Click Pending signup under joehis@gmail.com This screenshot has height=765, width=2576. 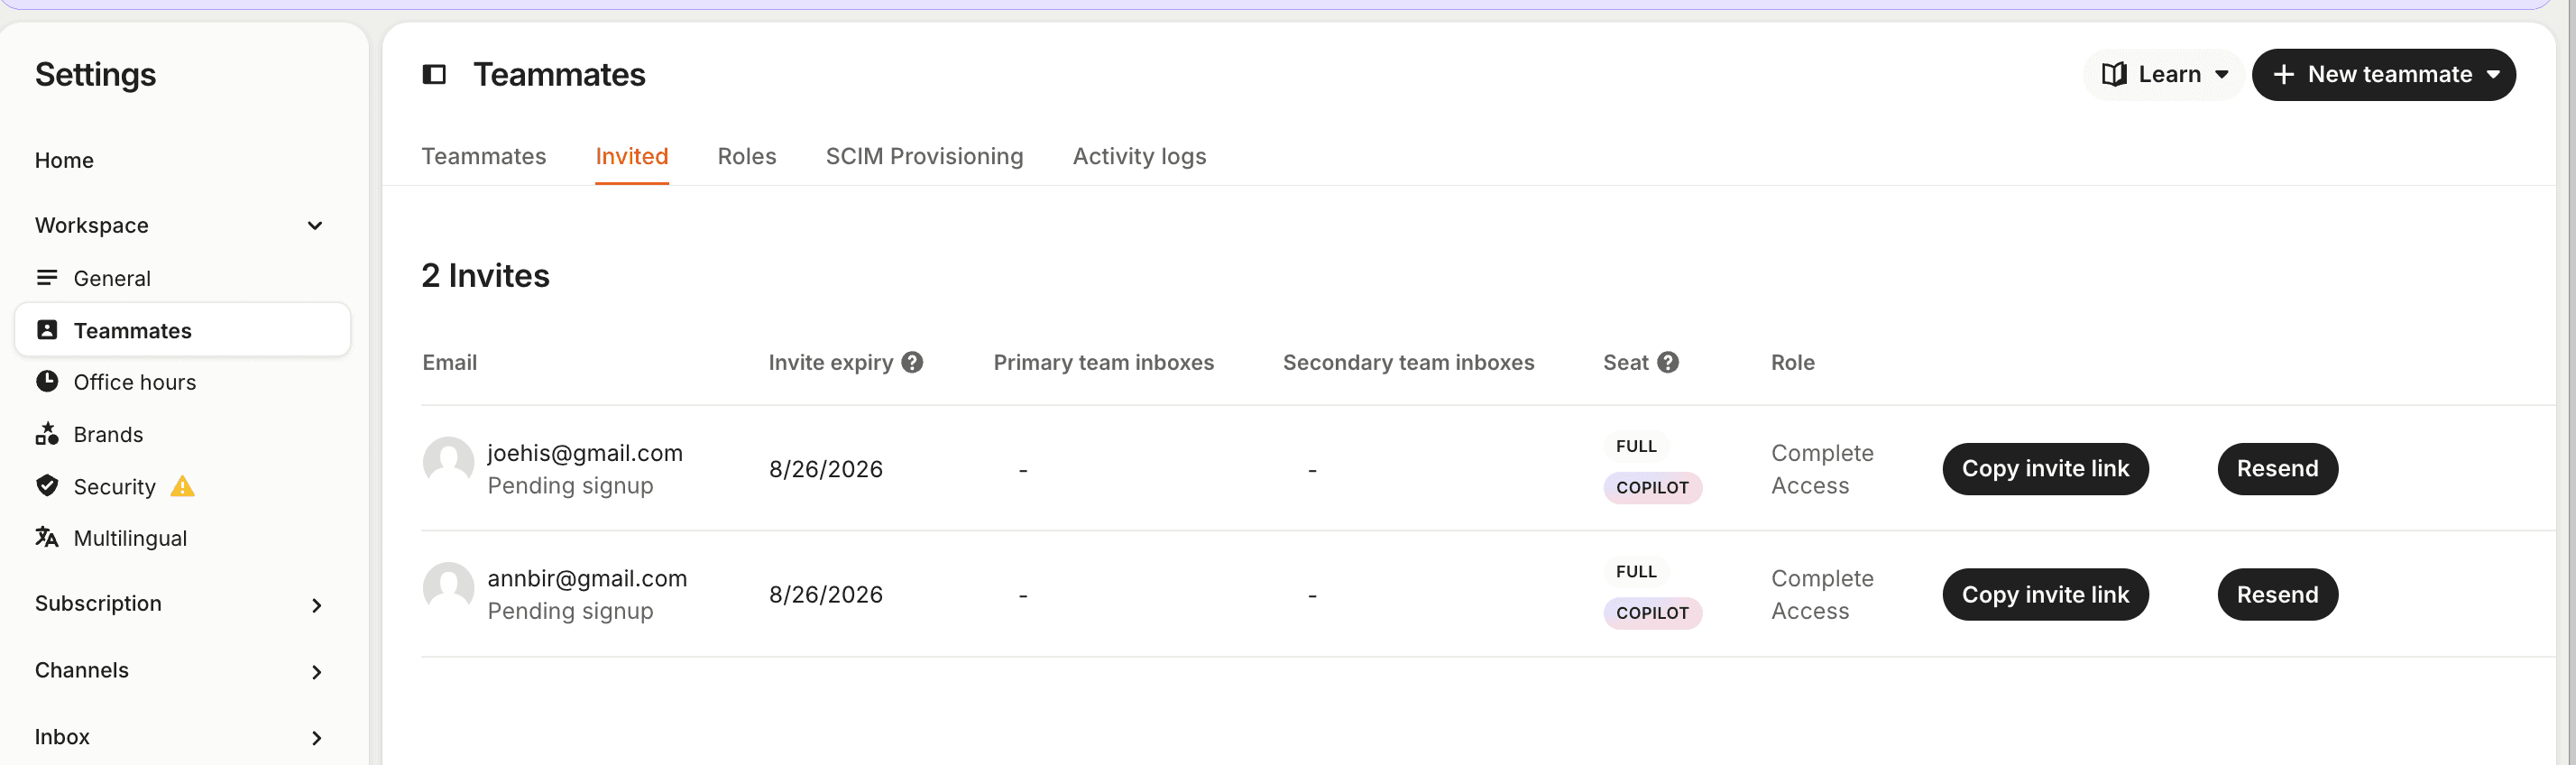(570, 486)
